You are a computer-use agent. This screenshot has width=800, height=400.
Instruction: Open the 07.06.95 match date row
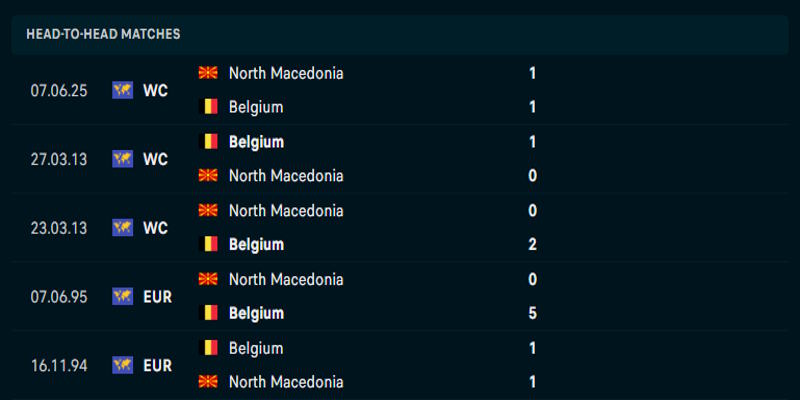[x=59, y=296]
